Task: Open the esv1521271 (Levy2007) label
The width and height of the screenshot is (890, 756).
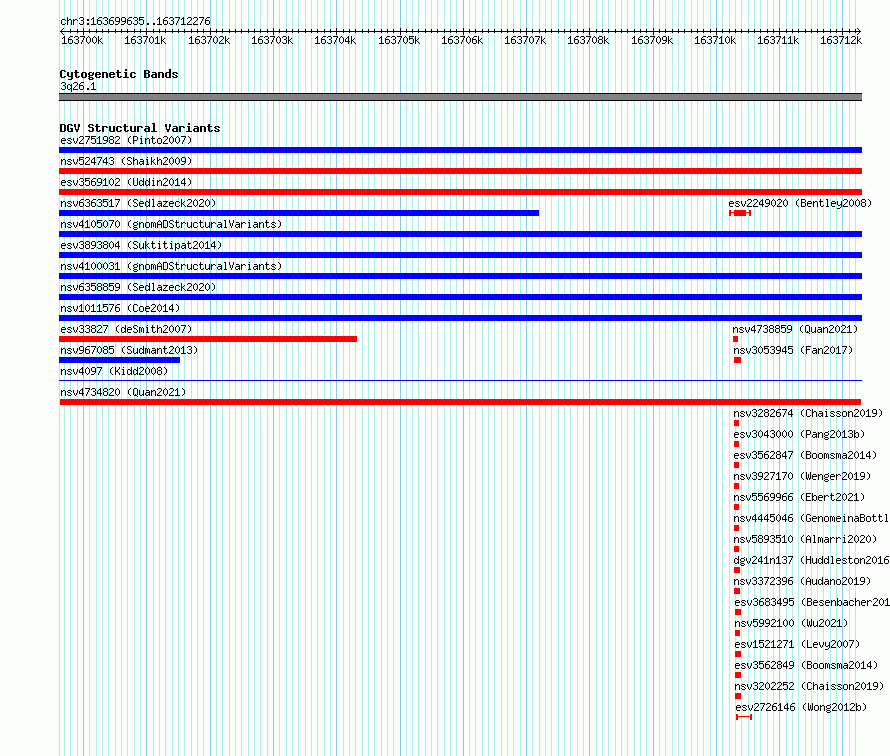Action: pos(797,644)
